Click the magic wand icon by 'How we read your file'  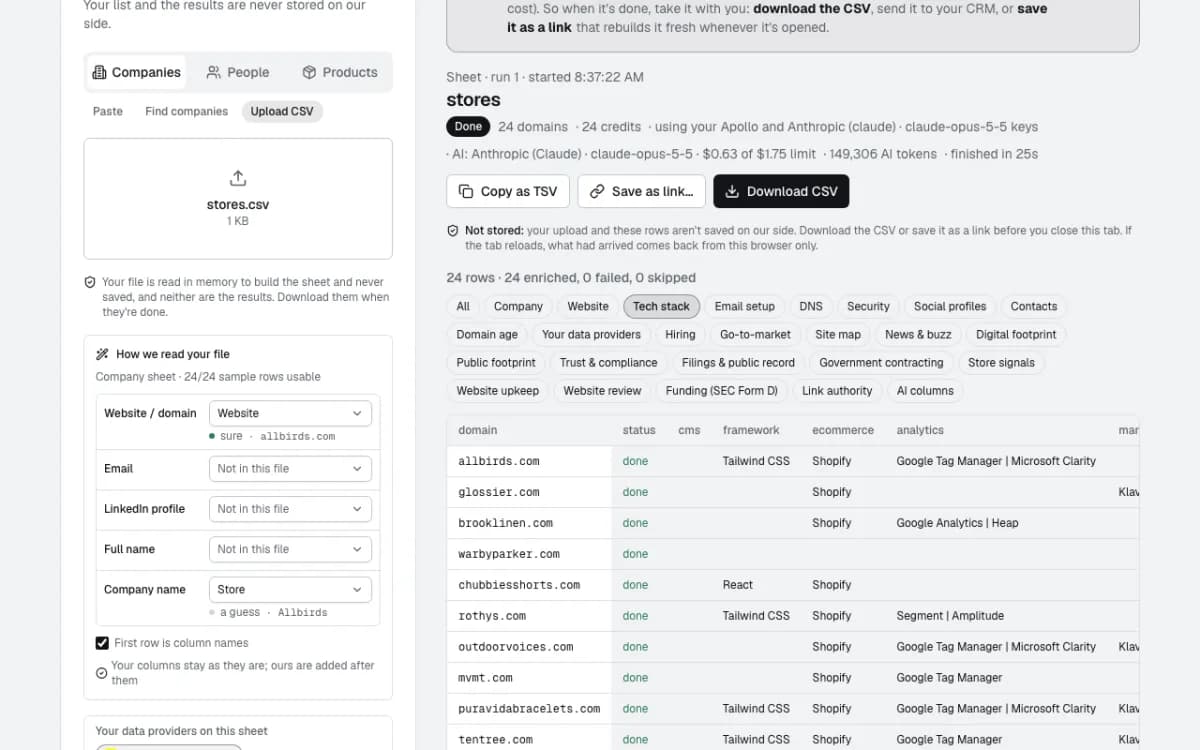[102, 354]
